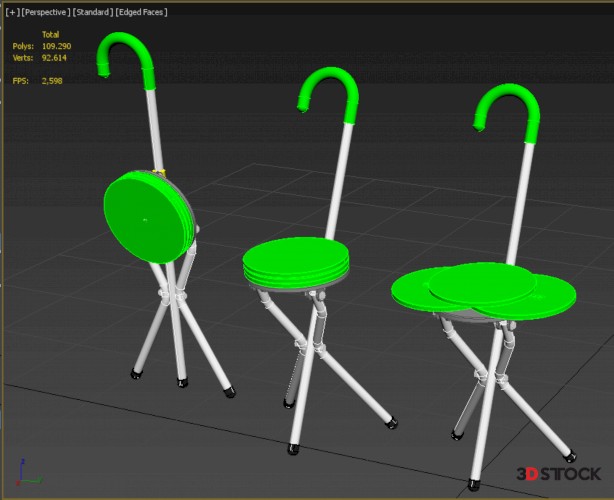This screenshot has height=500, width=614.
Task: Open the [+] viewport general menu
Action: coord(13,12)
